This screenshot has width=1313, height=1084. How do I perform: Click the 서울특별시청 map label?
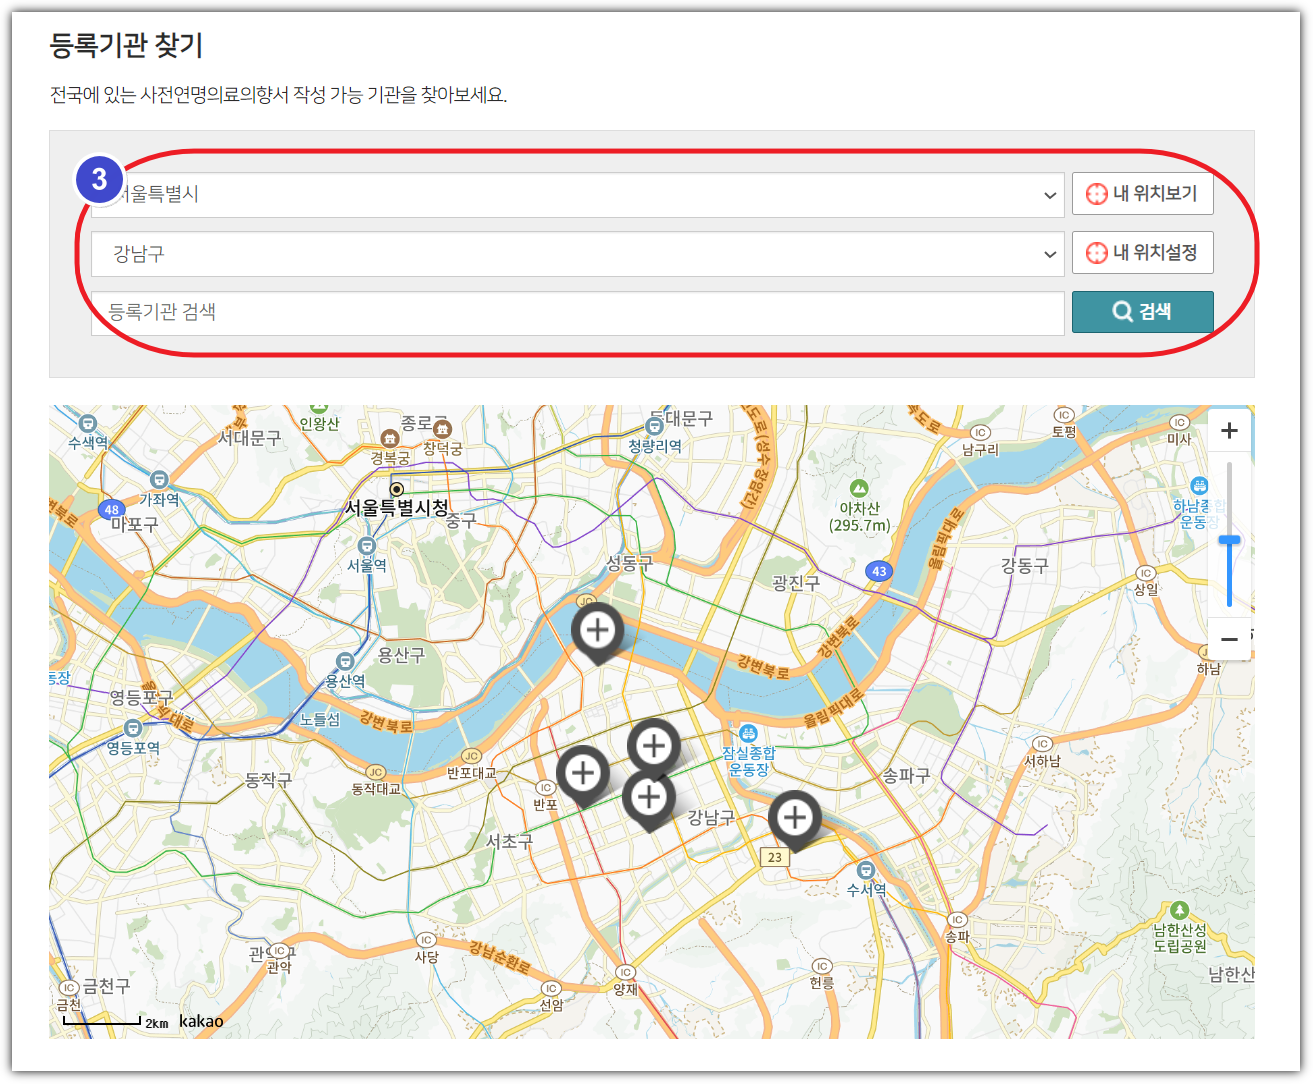pyautogui.click(x=397, y=508)
